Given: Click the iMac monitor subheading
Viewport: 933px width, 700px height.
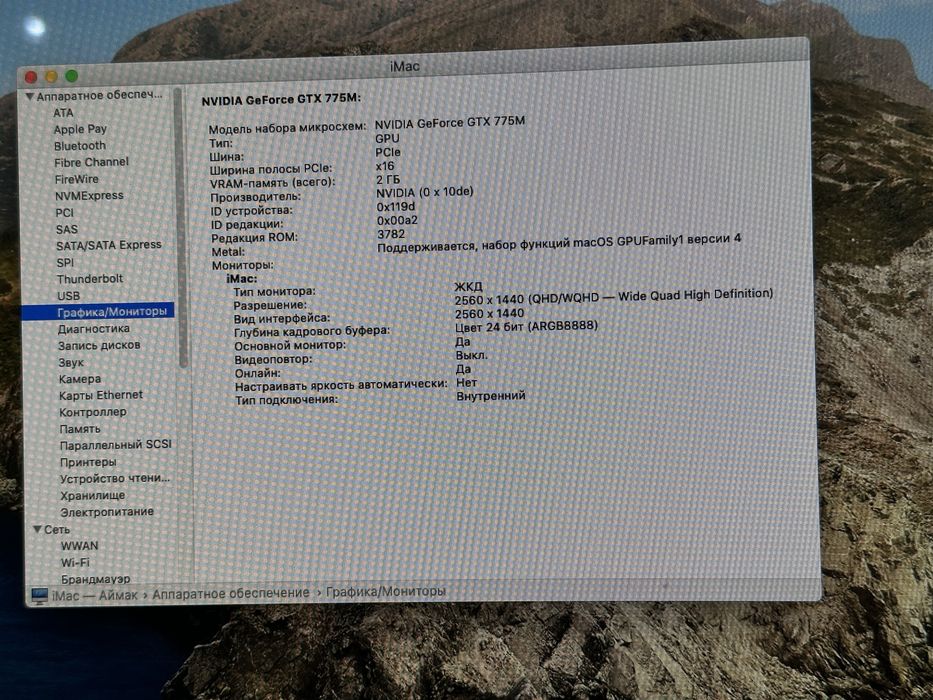Looking at the screenshot, I should click(242, 279).
